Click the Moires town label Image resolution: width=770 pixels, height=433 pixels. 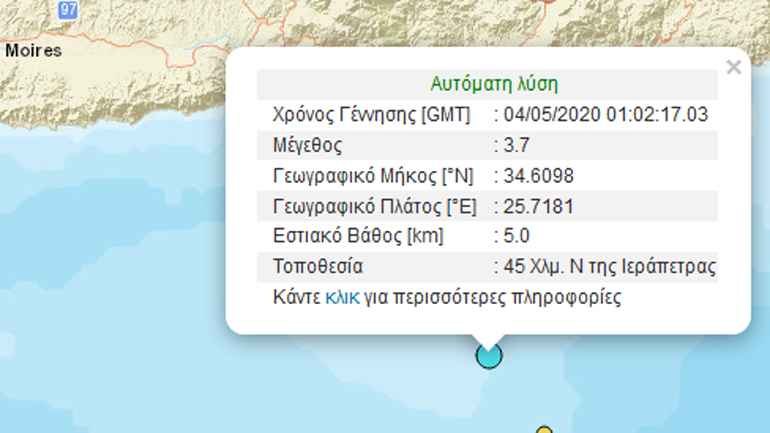pyautogui.click(x=33, y=51)
